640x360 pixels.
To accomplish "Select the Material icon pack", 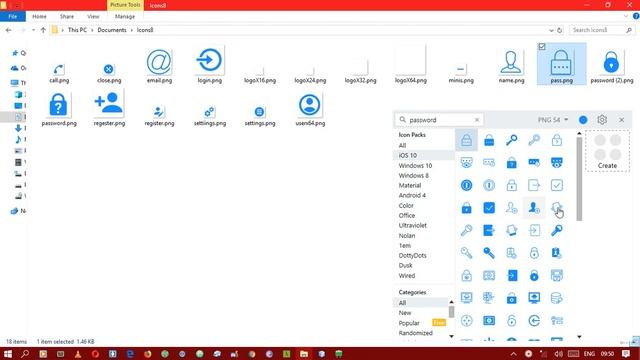I will coord(410,185).
